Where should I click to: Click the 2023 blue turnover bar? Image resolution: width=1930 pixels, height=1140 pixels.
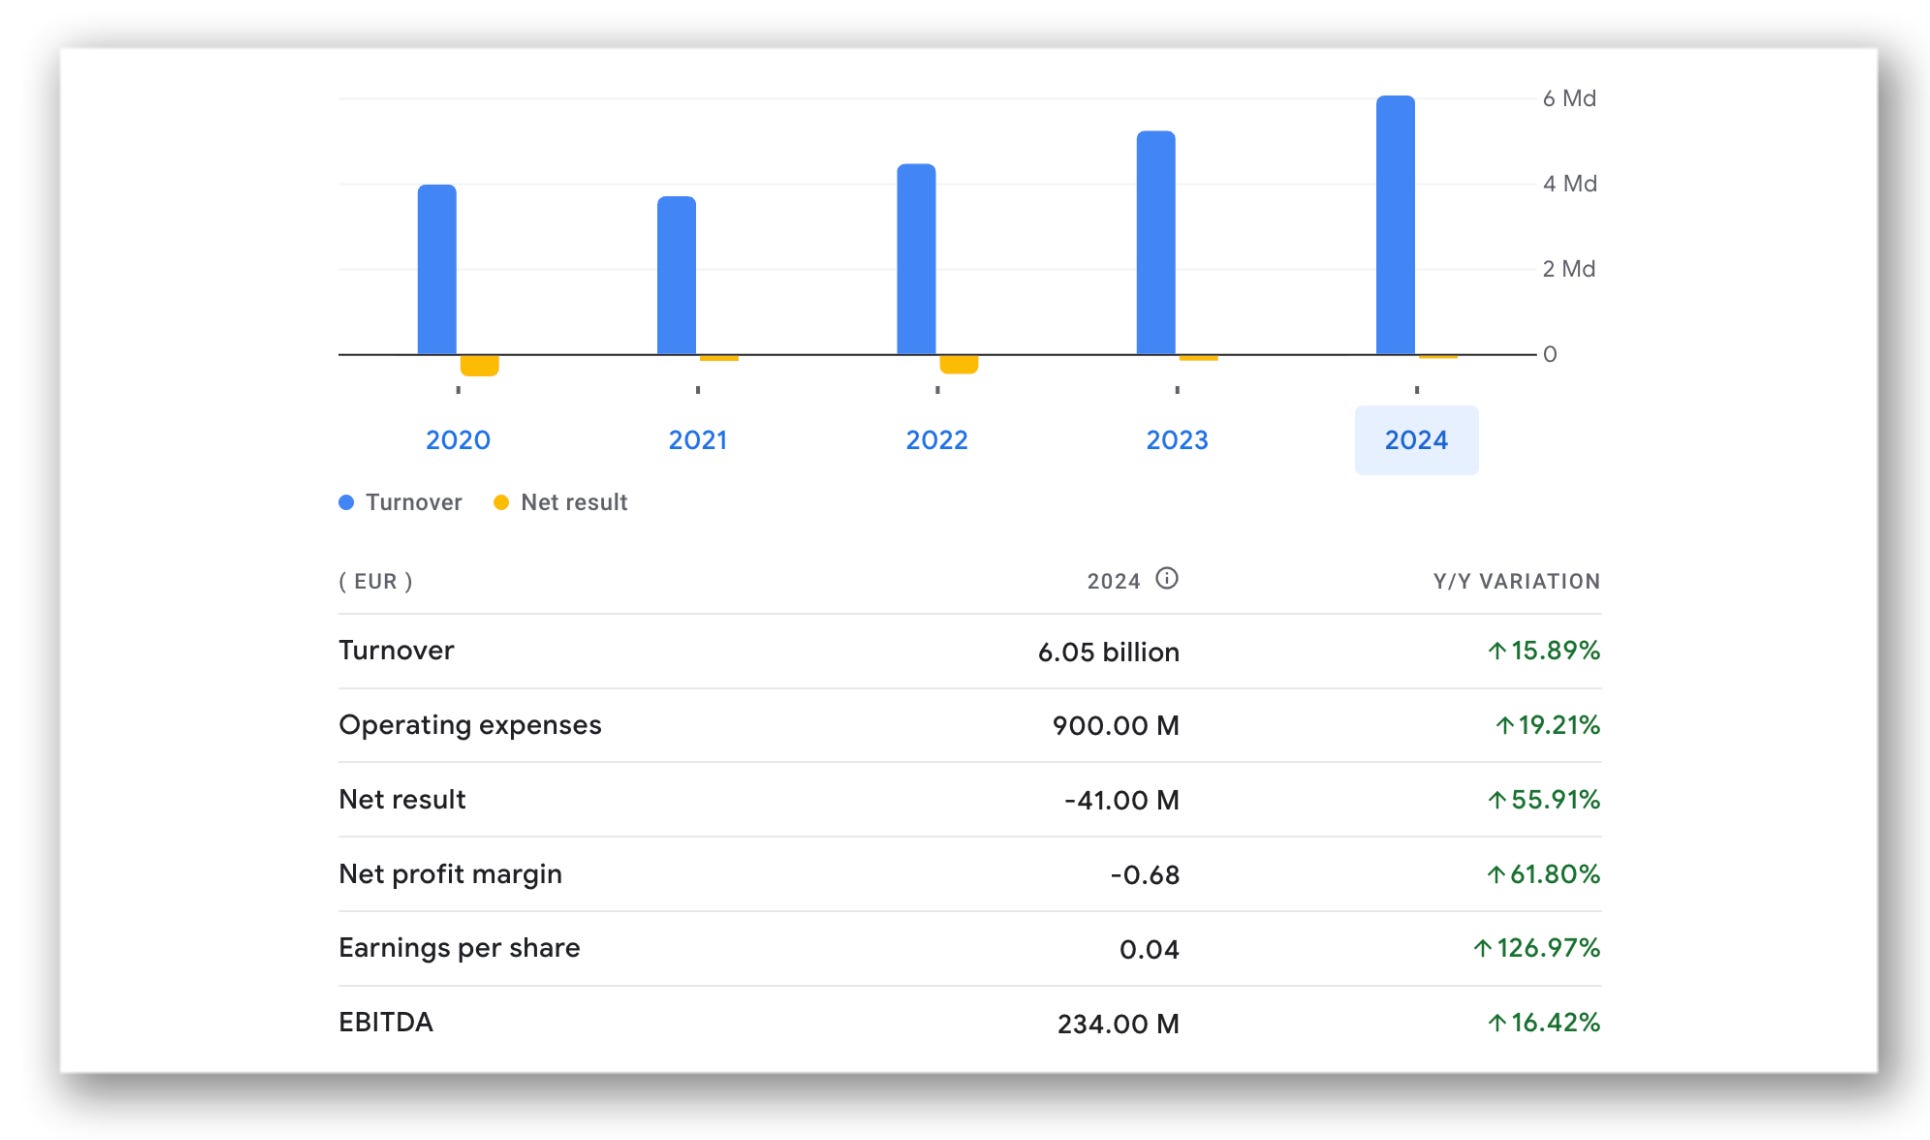pos(1155,243)
